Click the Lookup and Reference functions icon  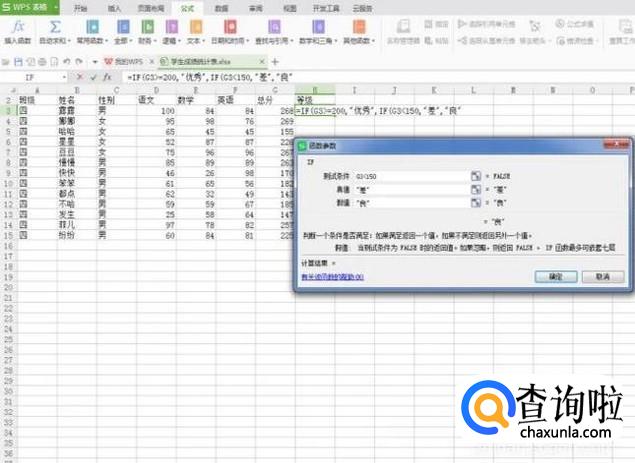274,28
